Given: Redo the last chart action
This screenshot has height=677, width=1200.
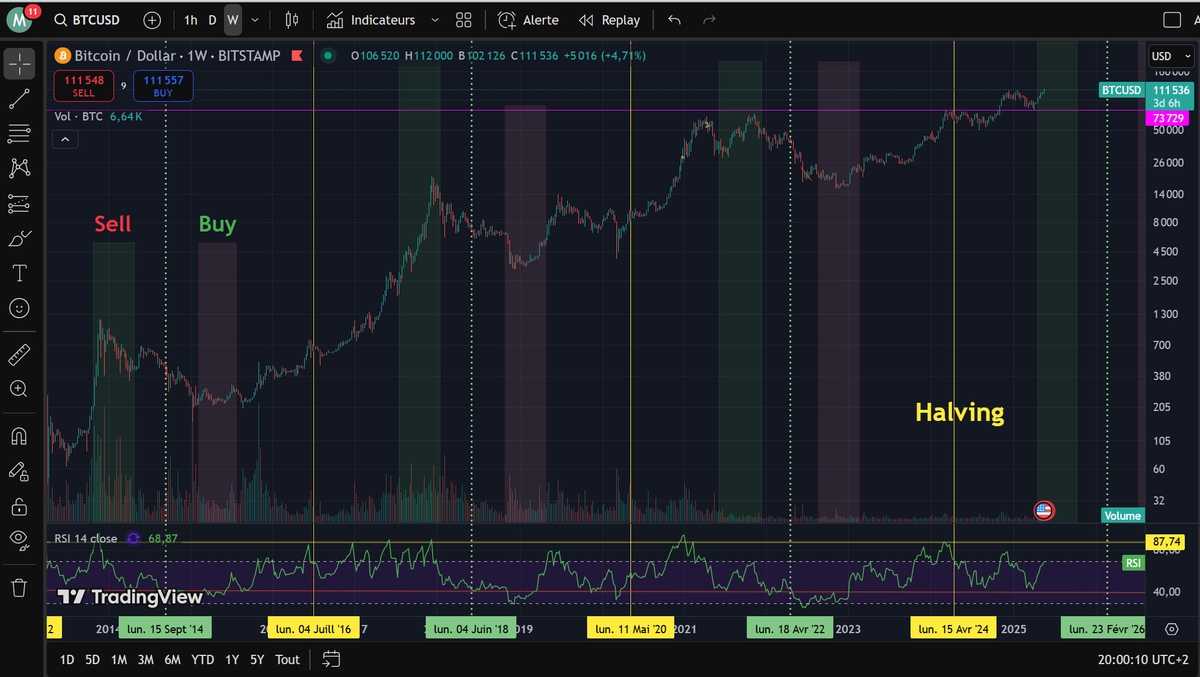Looking at the screenshot, I should tap(709, 20).
